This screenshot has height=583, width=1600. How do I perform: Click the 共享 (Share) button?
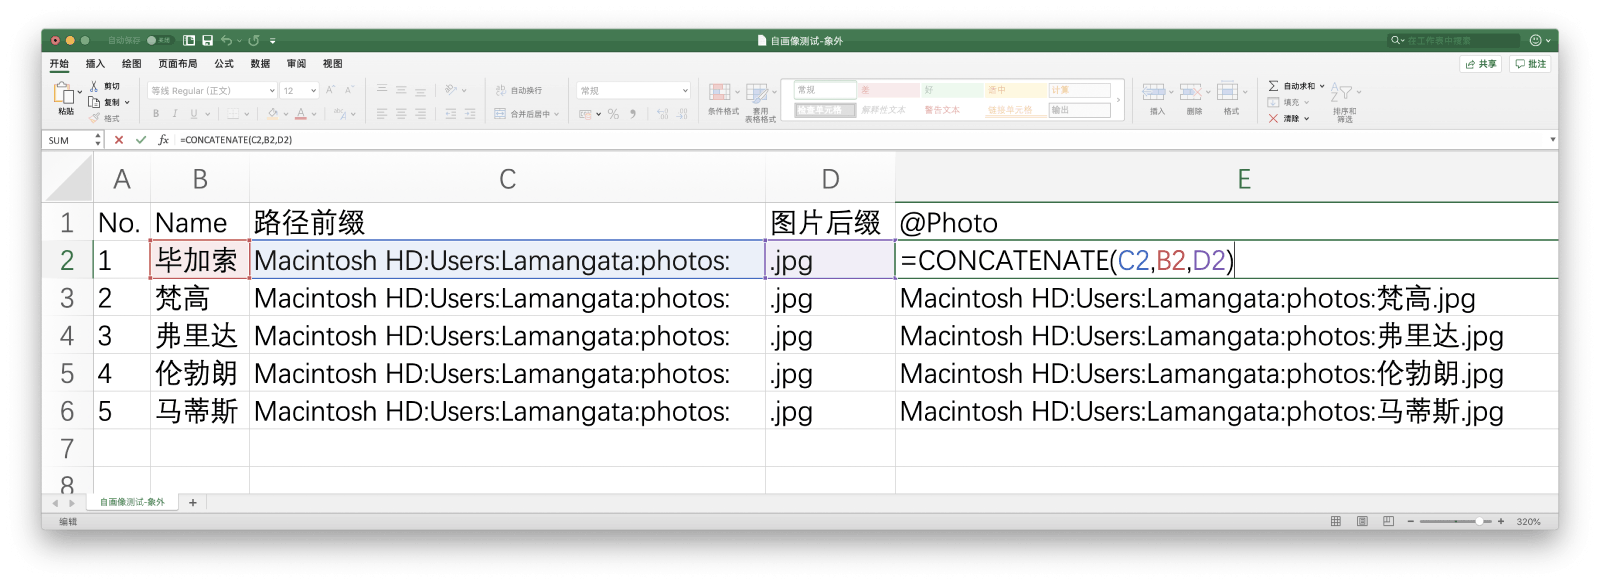point(1481,64)
